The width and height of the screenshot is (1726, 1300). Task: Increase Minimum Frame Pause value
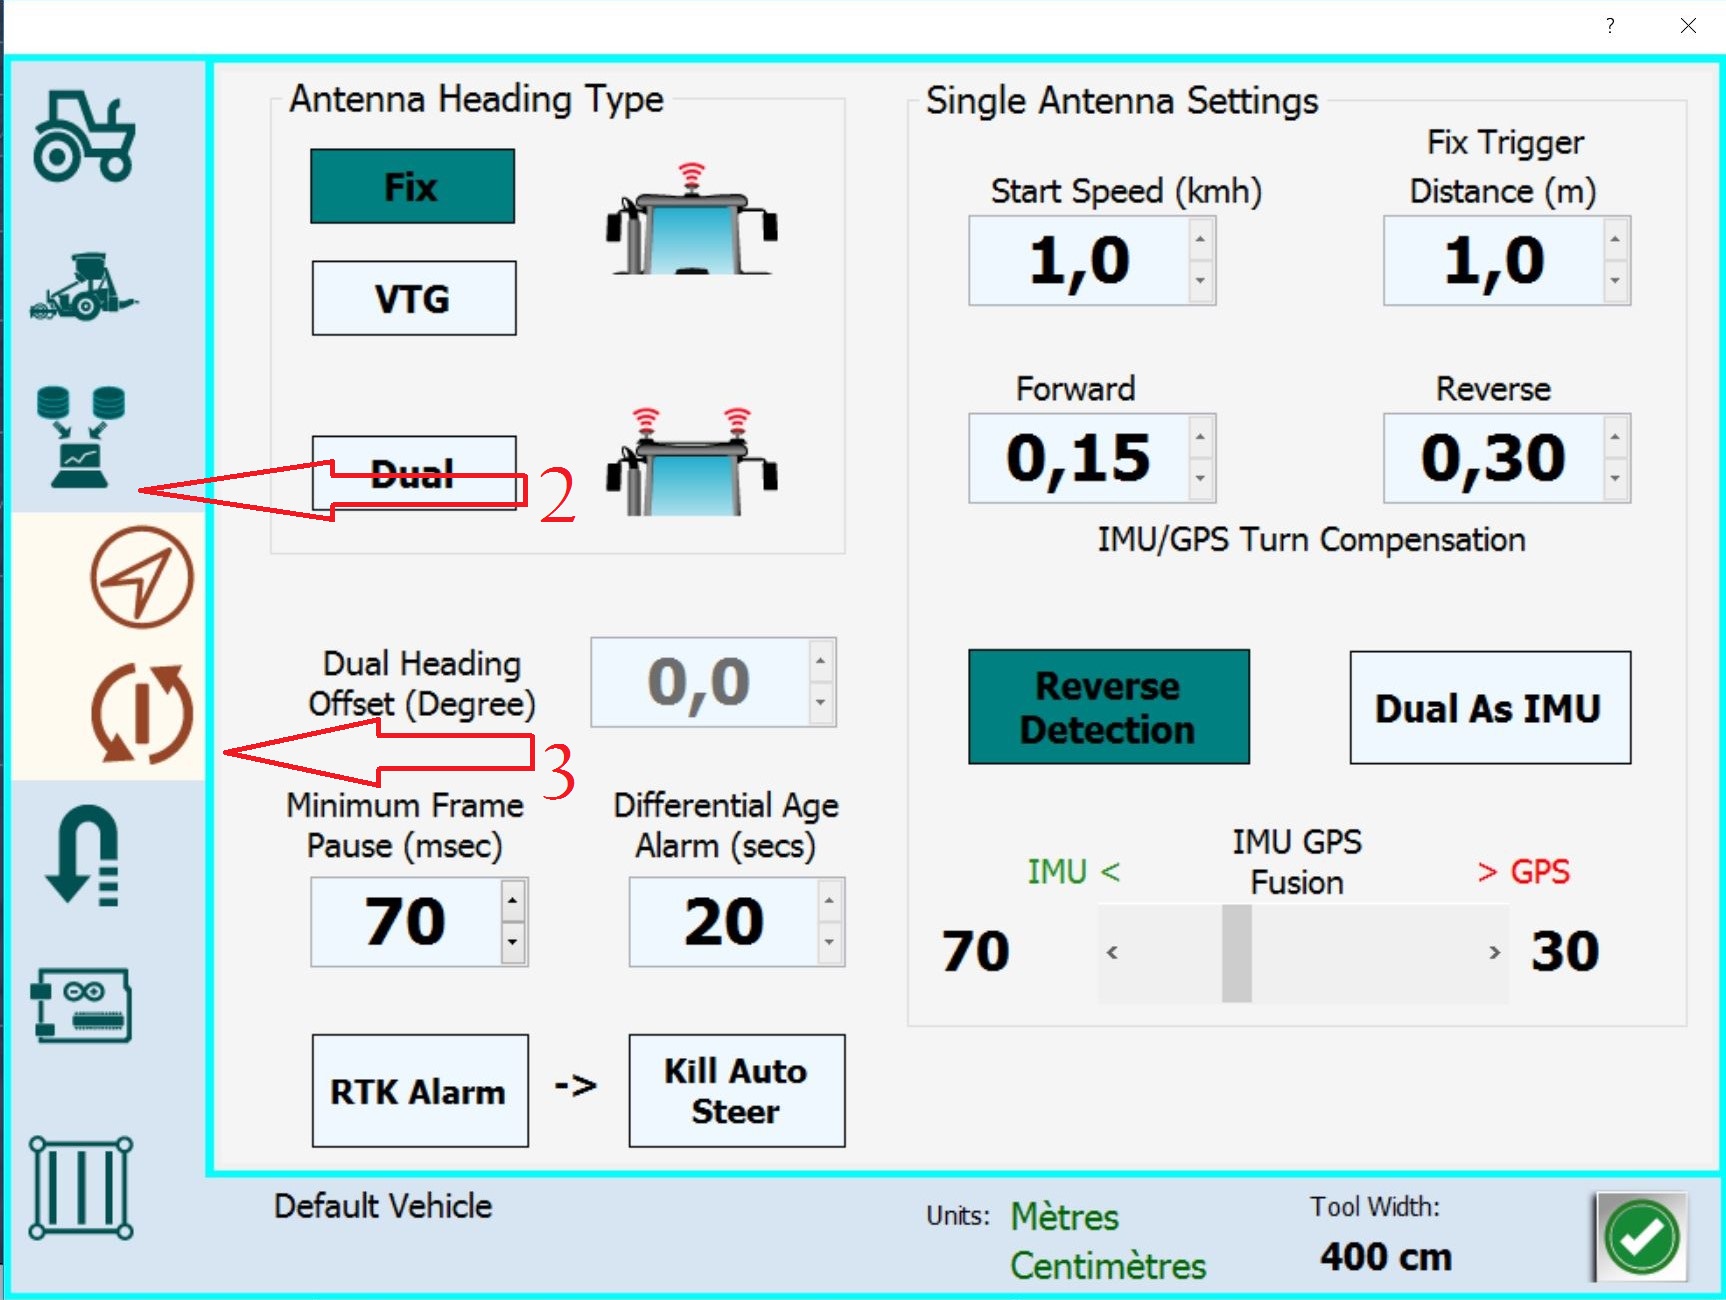click(513, 901)
